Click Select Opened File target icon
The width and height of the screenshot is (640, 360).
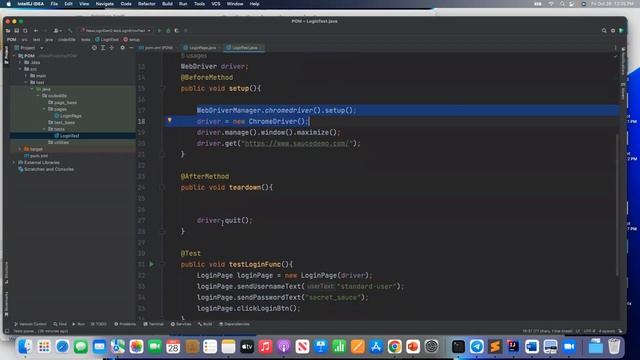pyautogui.click(x=94, y=48)
